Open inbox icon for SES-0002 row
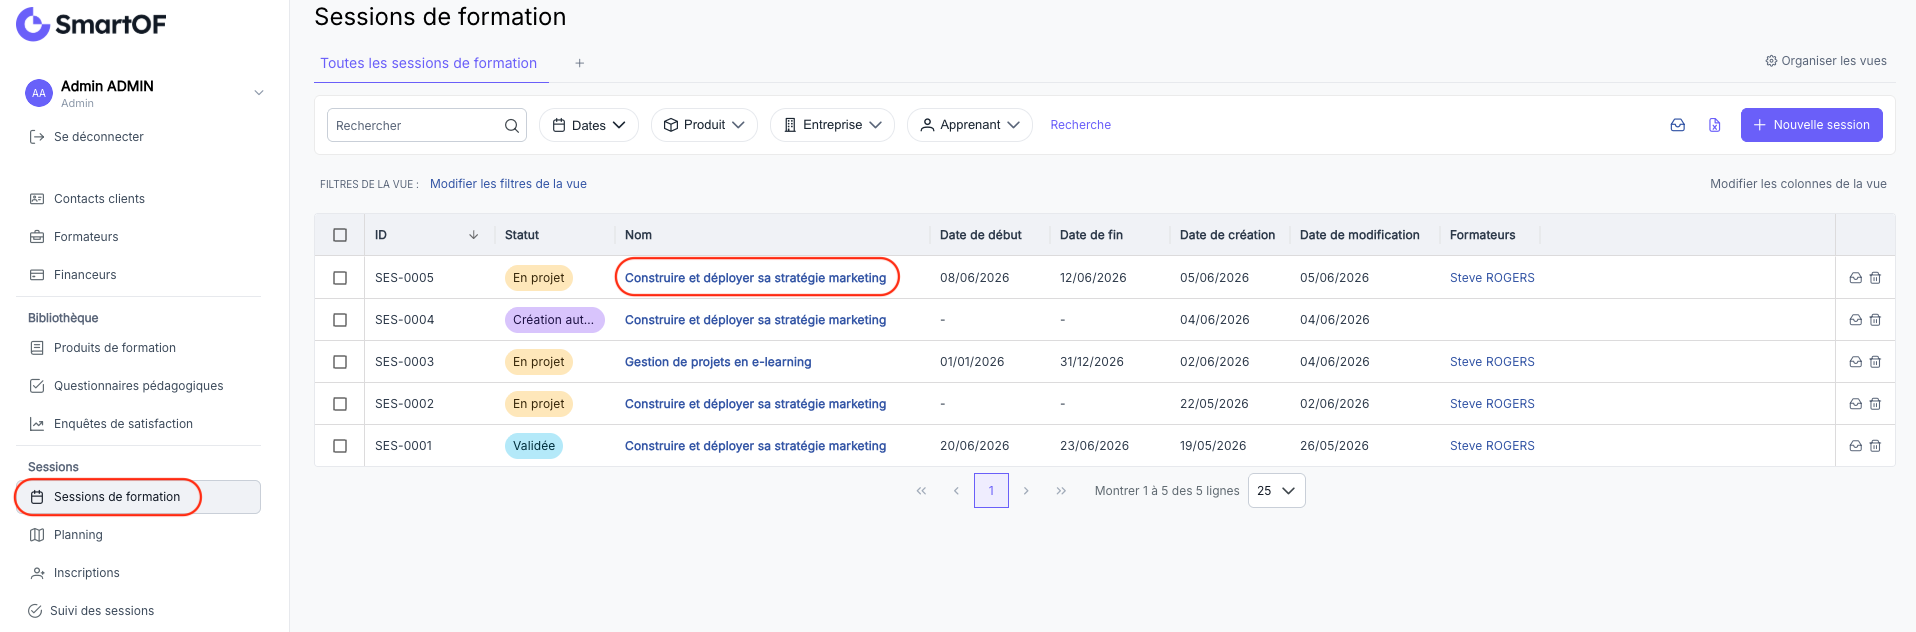This screenshot has height=632, width=1916. coord(1855,404)
